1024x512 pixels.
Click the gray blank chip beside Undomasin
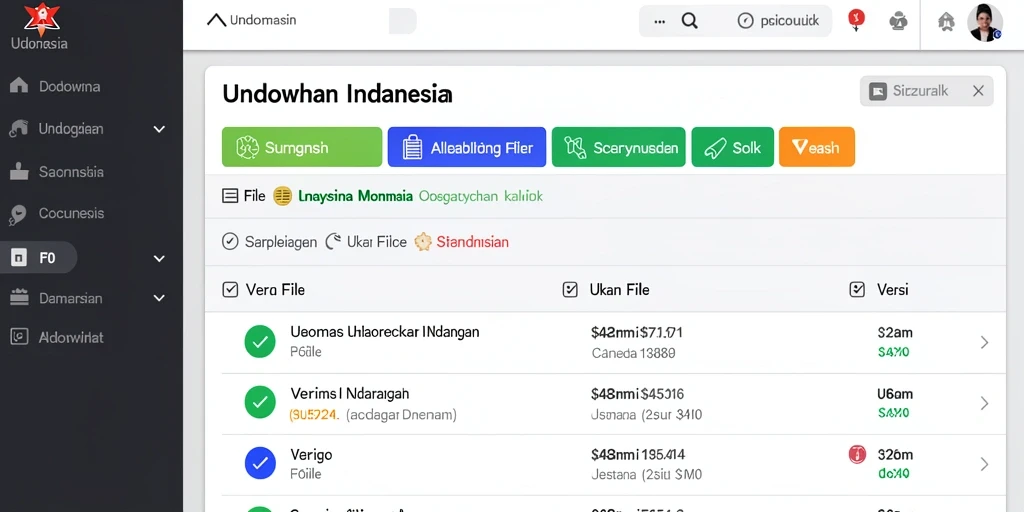click(x=403, y=21)
